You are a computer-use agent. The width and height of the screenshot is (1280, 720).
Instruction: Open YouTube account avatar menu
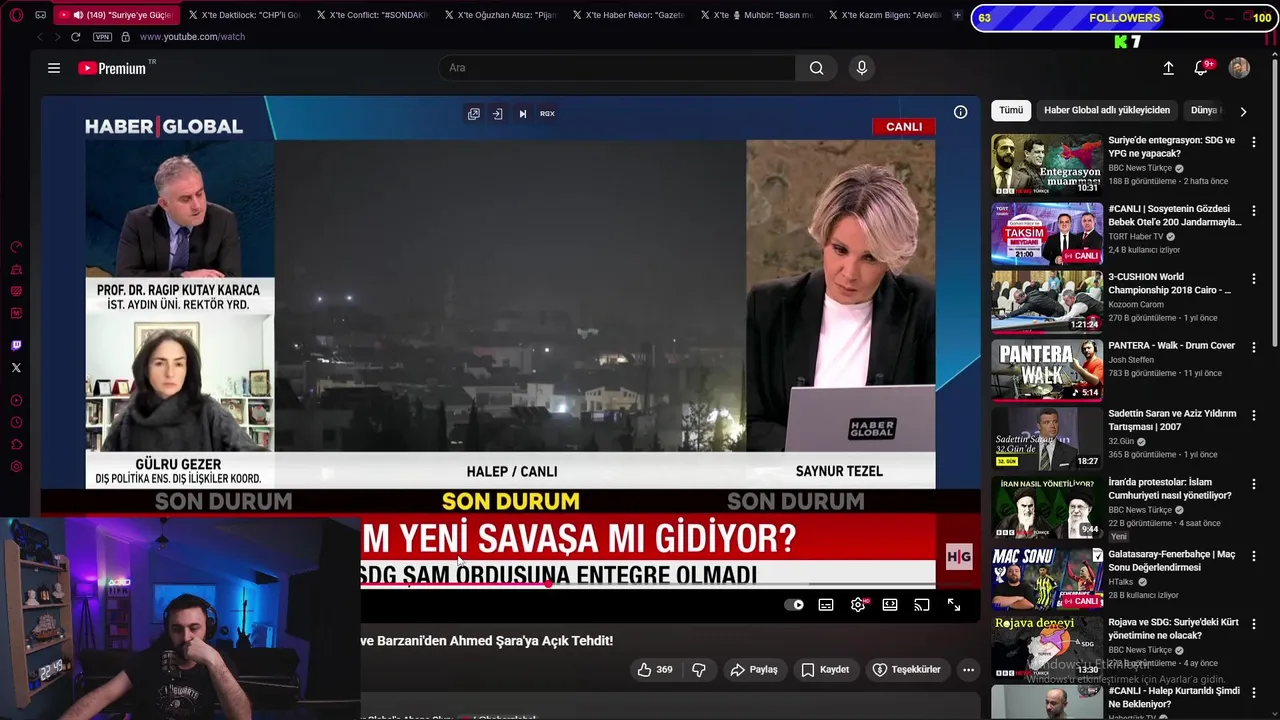tap(1239, 68)
